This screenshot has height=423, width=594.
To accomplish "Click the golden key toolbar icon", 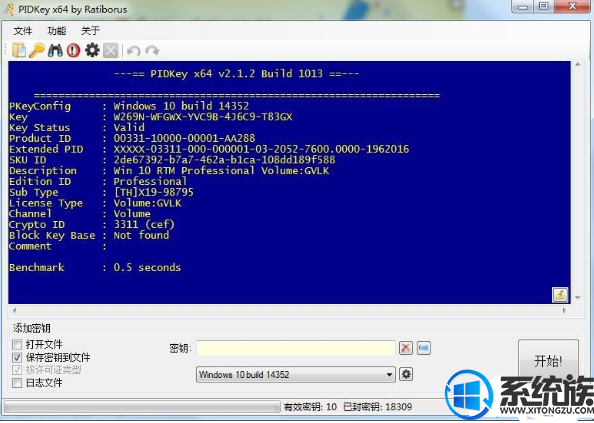I will pos(37,50).
